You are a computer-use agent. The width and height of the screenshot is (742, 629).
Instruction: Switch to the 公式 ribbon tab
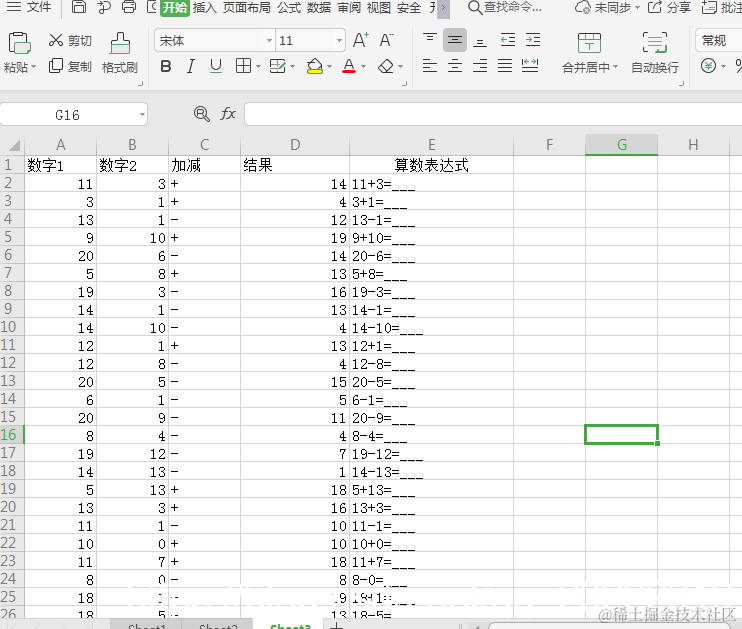289,8
